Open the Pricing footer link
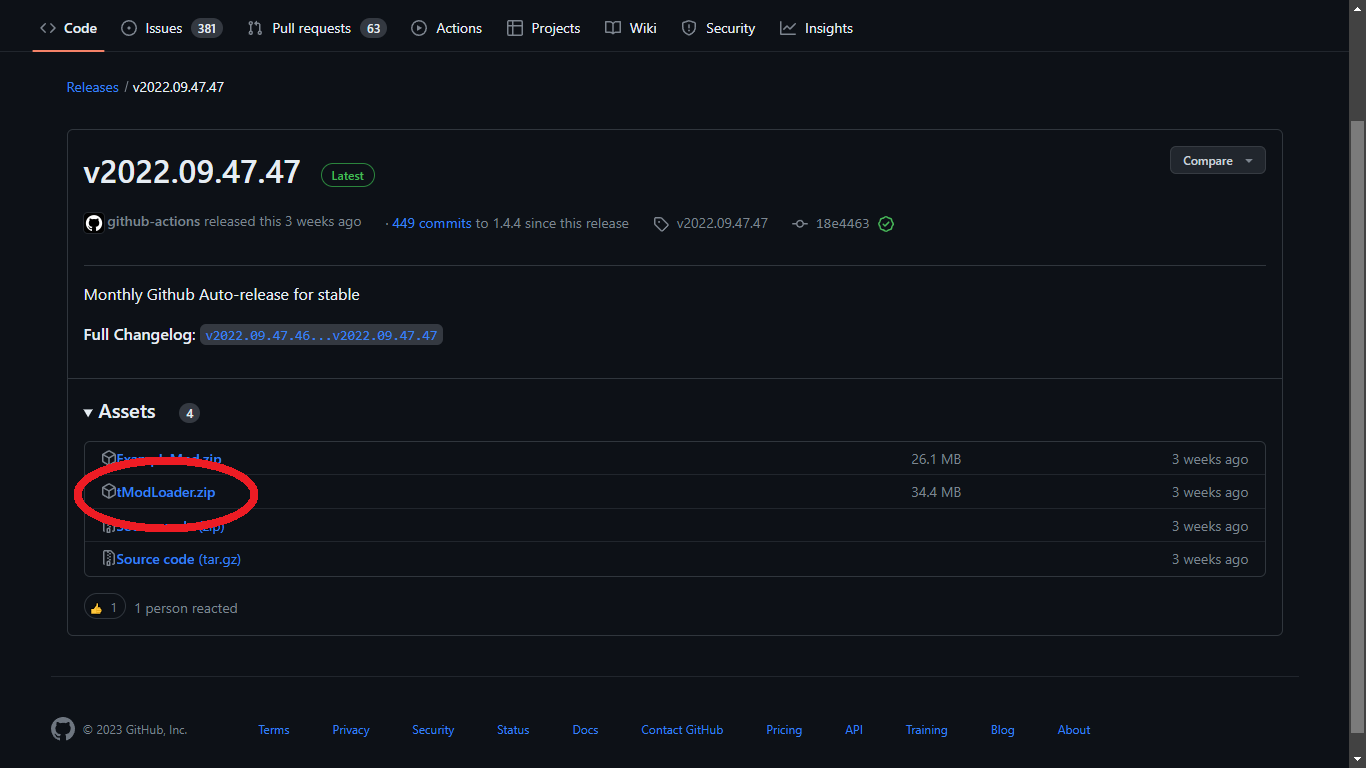This screenshot has width=1366, height=768. [784, 730]
